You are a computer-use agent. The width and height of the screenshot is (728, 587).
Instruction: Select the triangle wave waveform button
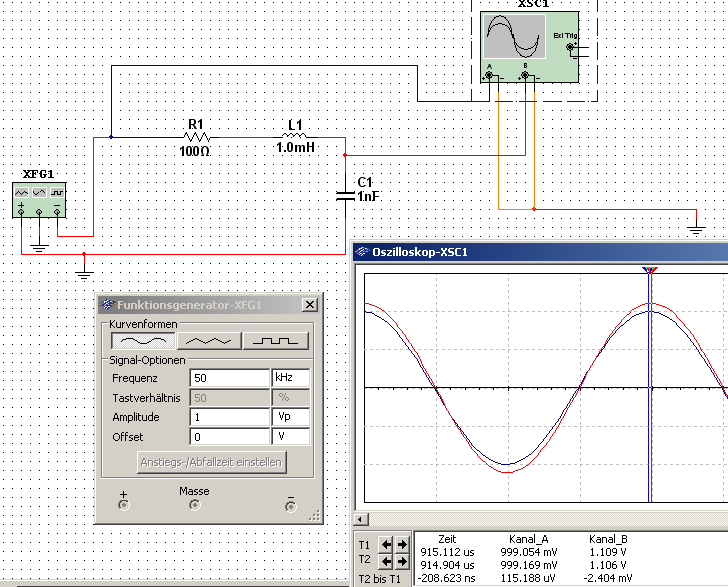(x=209, y=341)
